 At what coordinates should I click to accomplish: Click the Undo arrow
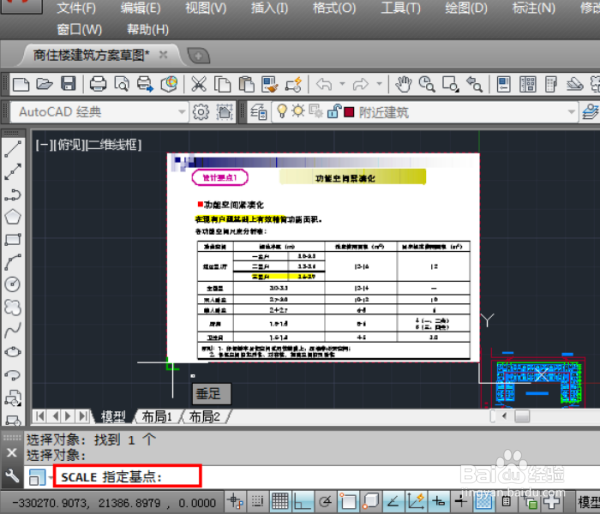pos(324,84)
